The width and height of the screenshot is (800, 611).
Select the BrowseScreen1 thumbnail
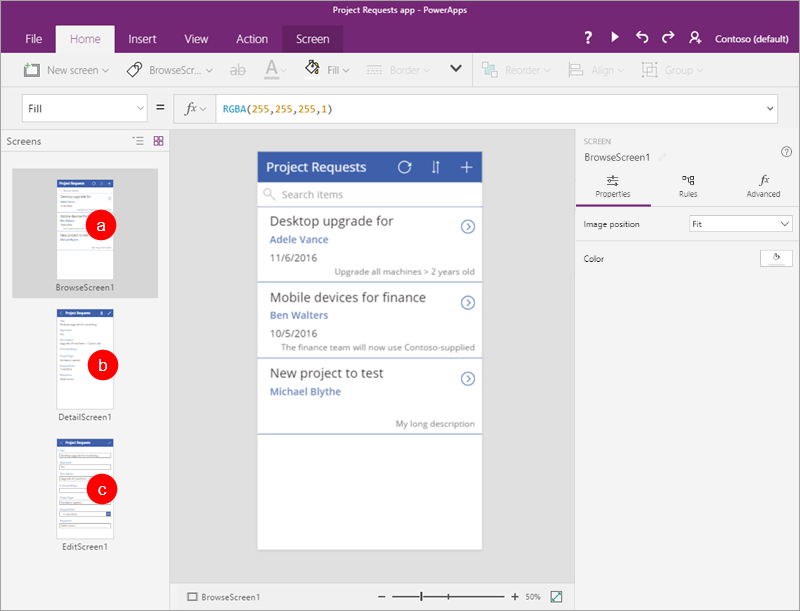click(85, 234)
